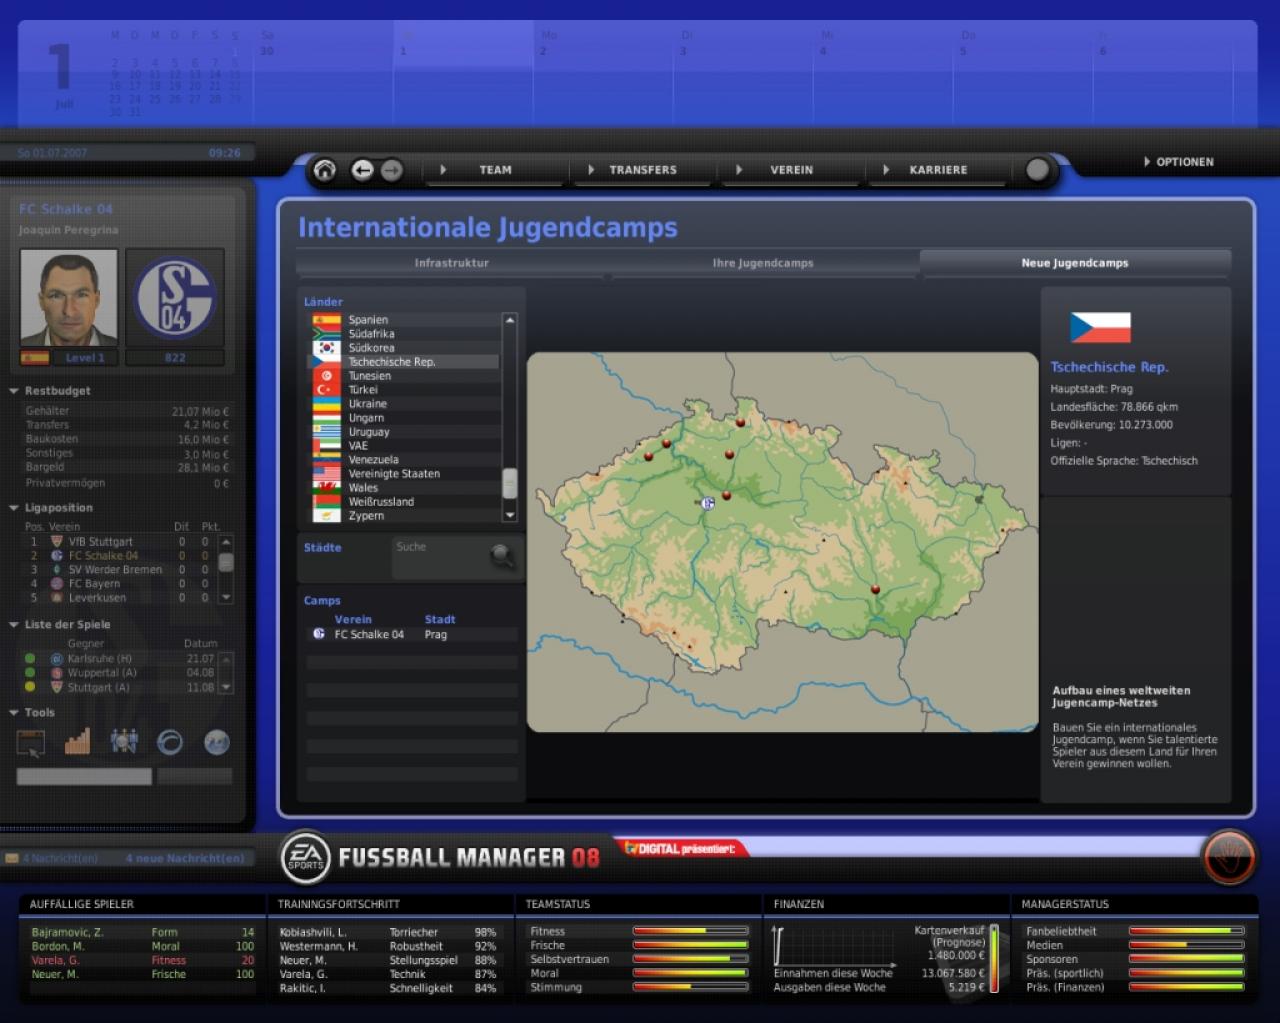Open the 4 neue Nachricht(en) link
Image resolution: width=1280 pixels, height=1023 pixels.
point(185,858)
